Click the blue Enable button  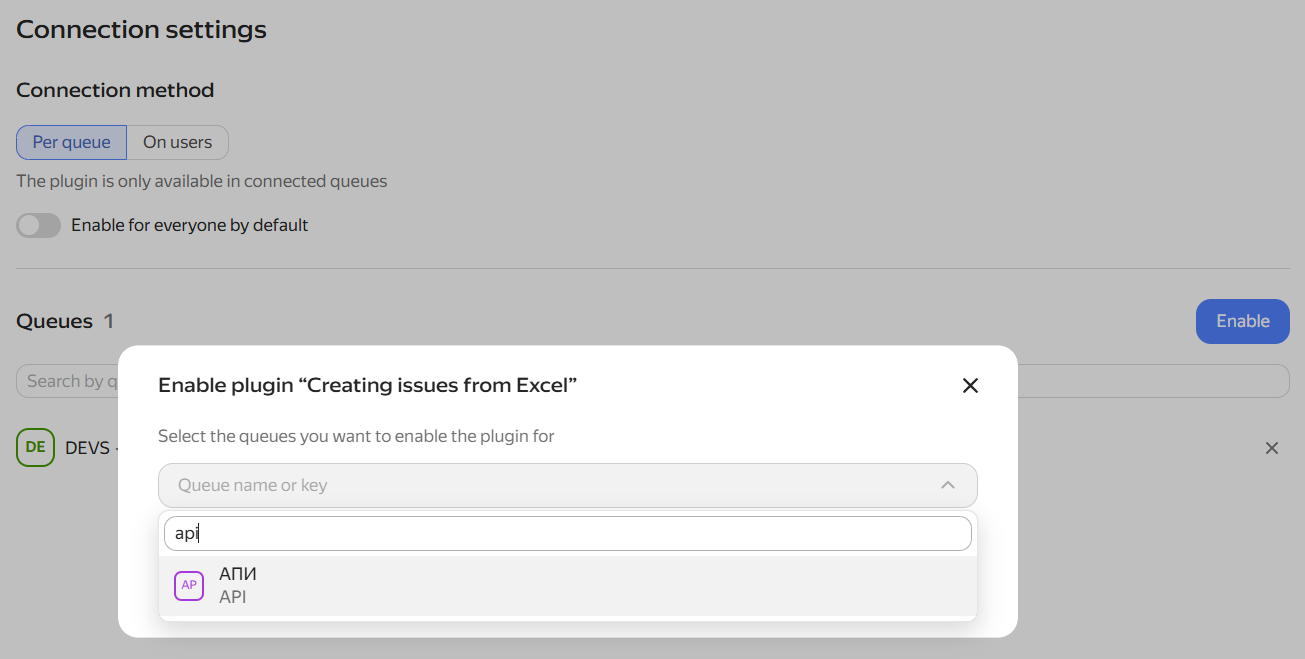click(1242, 321)
